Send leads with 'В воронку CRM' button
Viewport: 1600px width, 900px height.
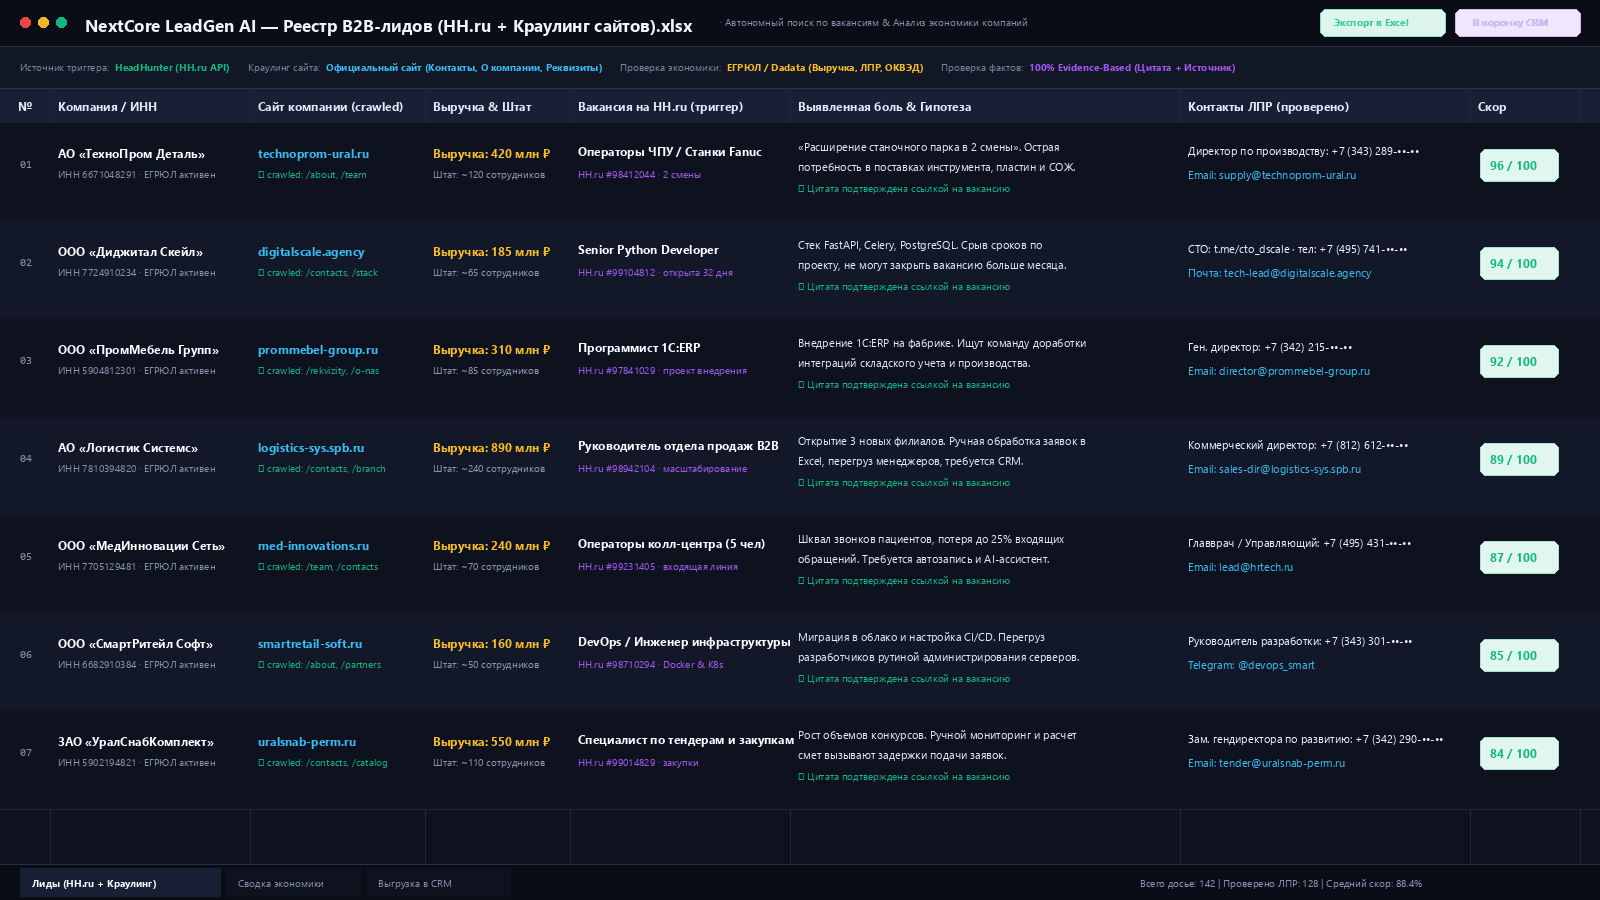pos(1517,23)
